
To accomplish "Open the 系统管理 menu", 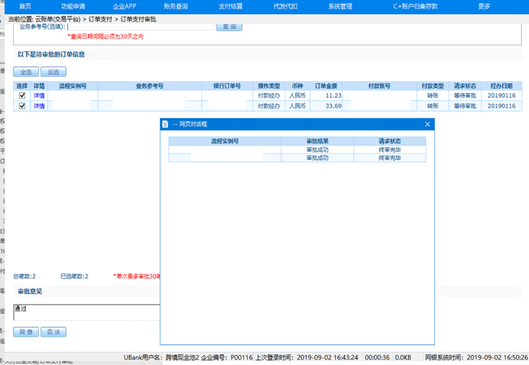I will [x=340, y=6].
